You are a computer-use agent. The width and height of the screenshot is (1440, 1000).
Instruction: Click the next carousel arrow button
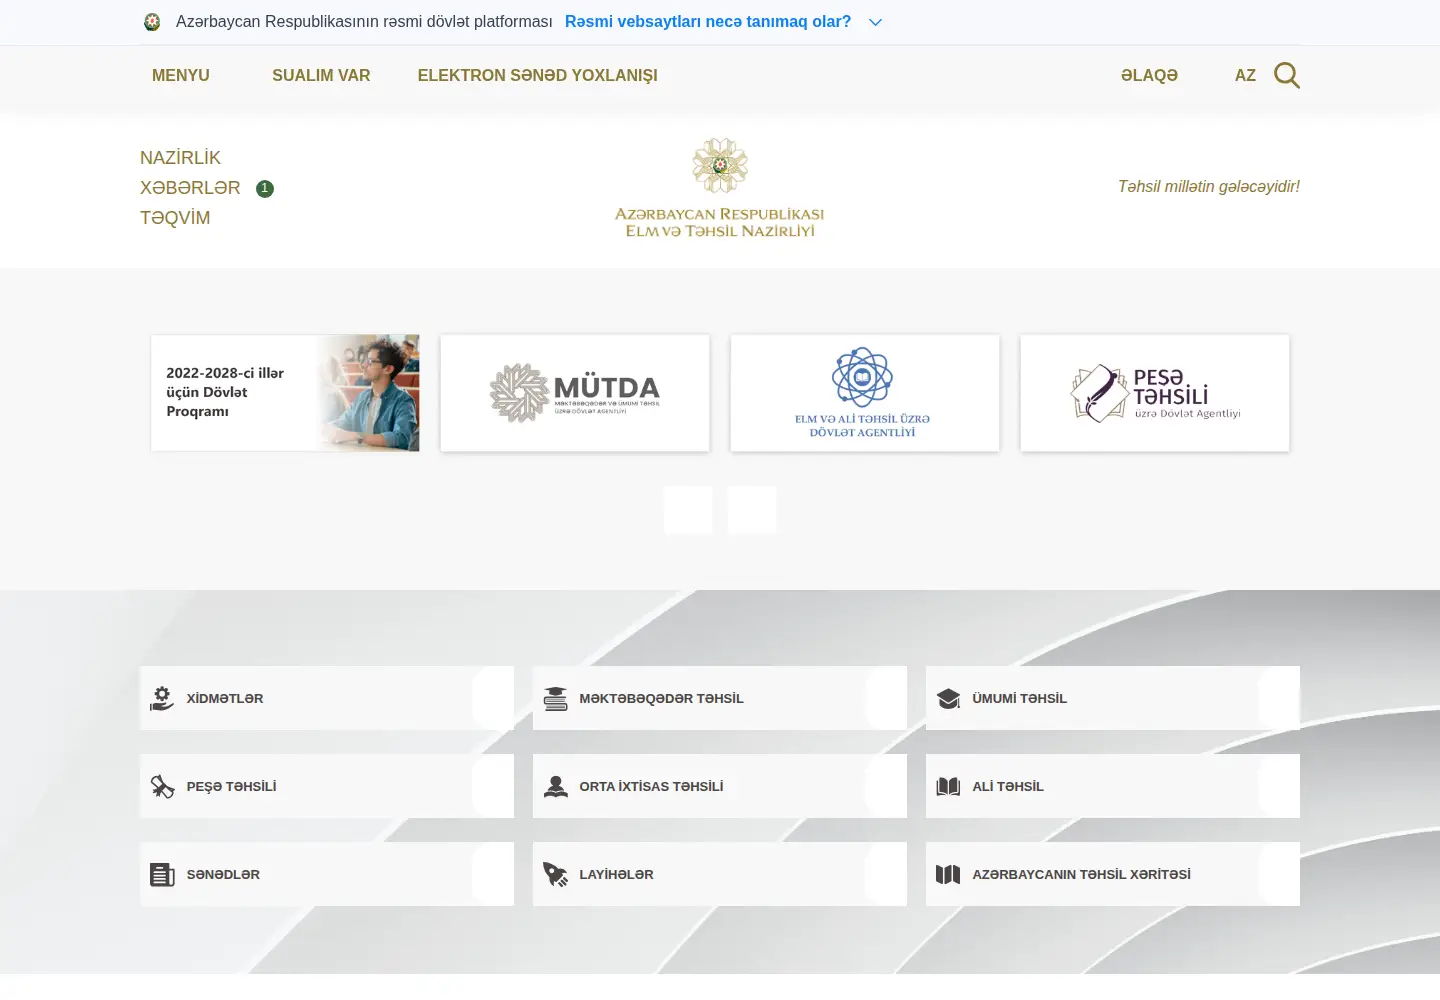(752, 510)
